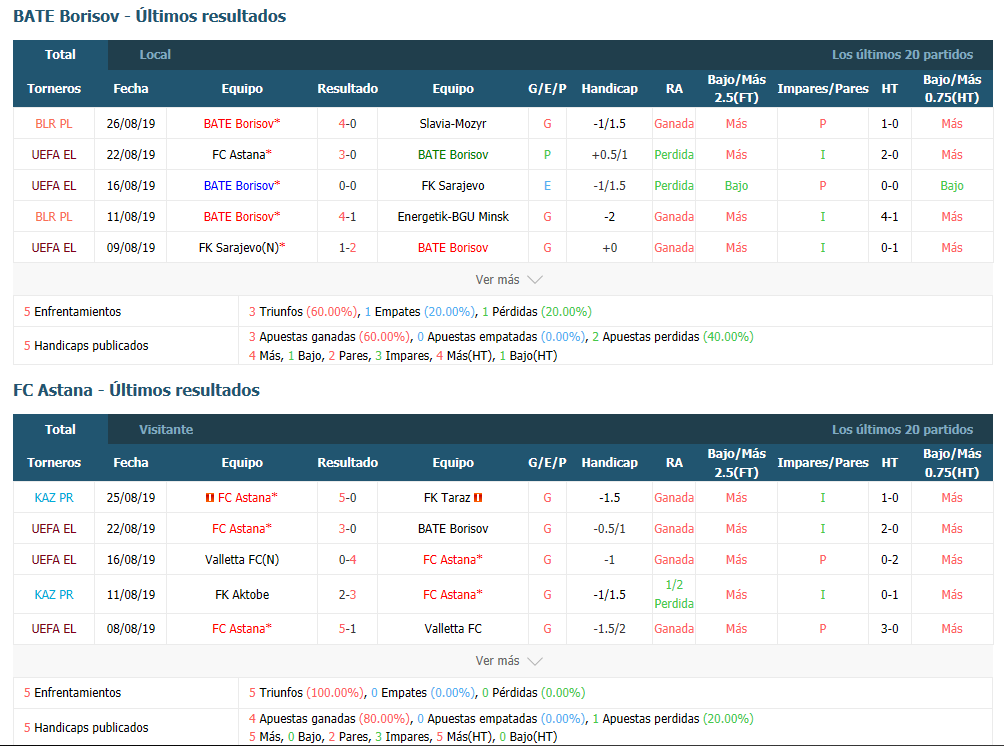1004x746 pixels.
Task: Open BLR PL tournament link dated 26/08/19
Action: [x=54, y=124]
